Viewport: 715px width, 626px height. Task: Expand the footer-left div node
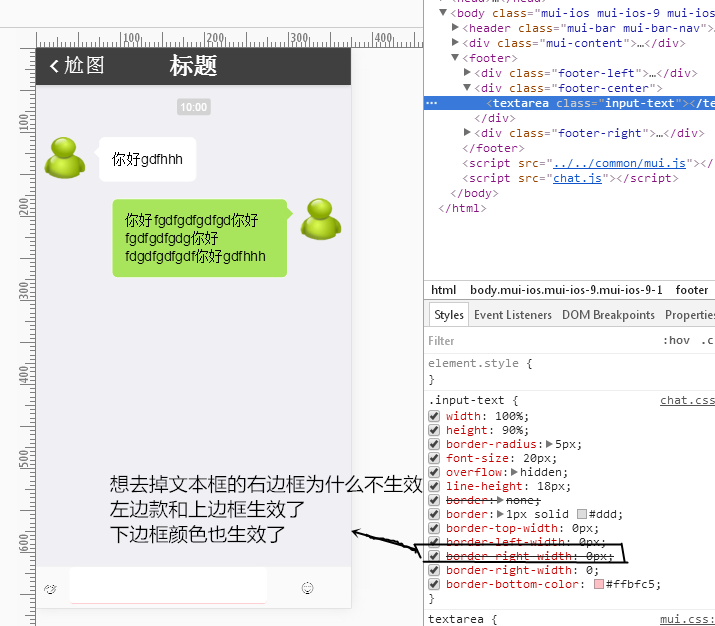(468, 73)
